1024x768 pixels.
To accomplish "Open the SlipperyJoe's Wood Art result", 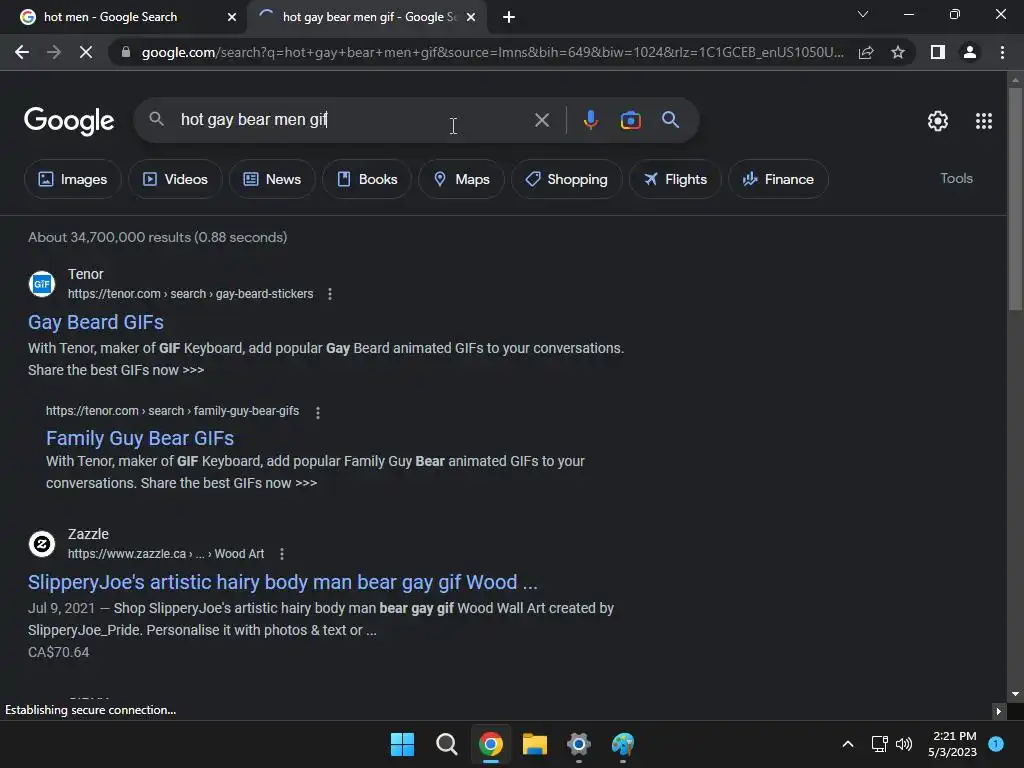I will pos(283,582).
